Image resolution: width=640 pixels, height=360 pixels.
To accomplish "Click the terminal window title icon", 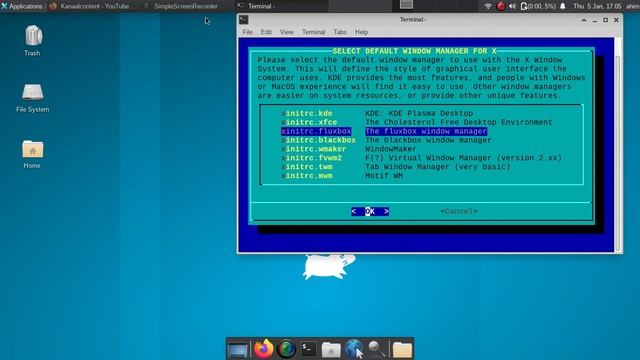I will 244,20.
